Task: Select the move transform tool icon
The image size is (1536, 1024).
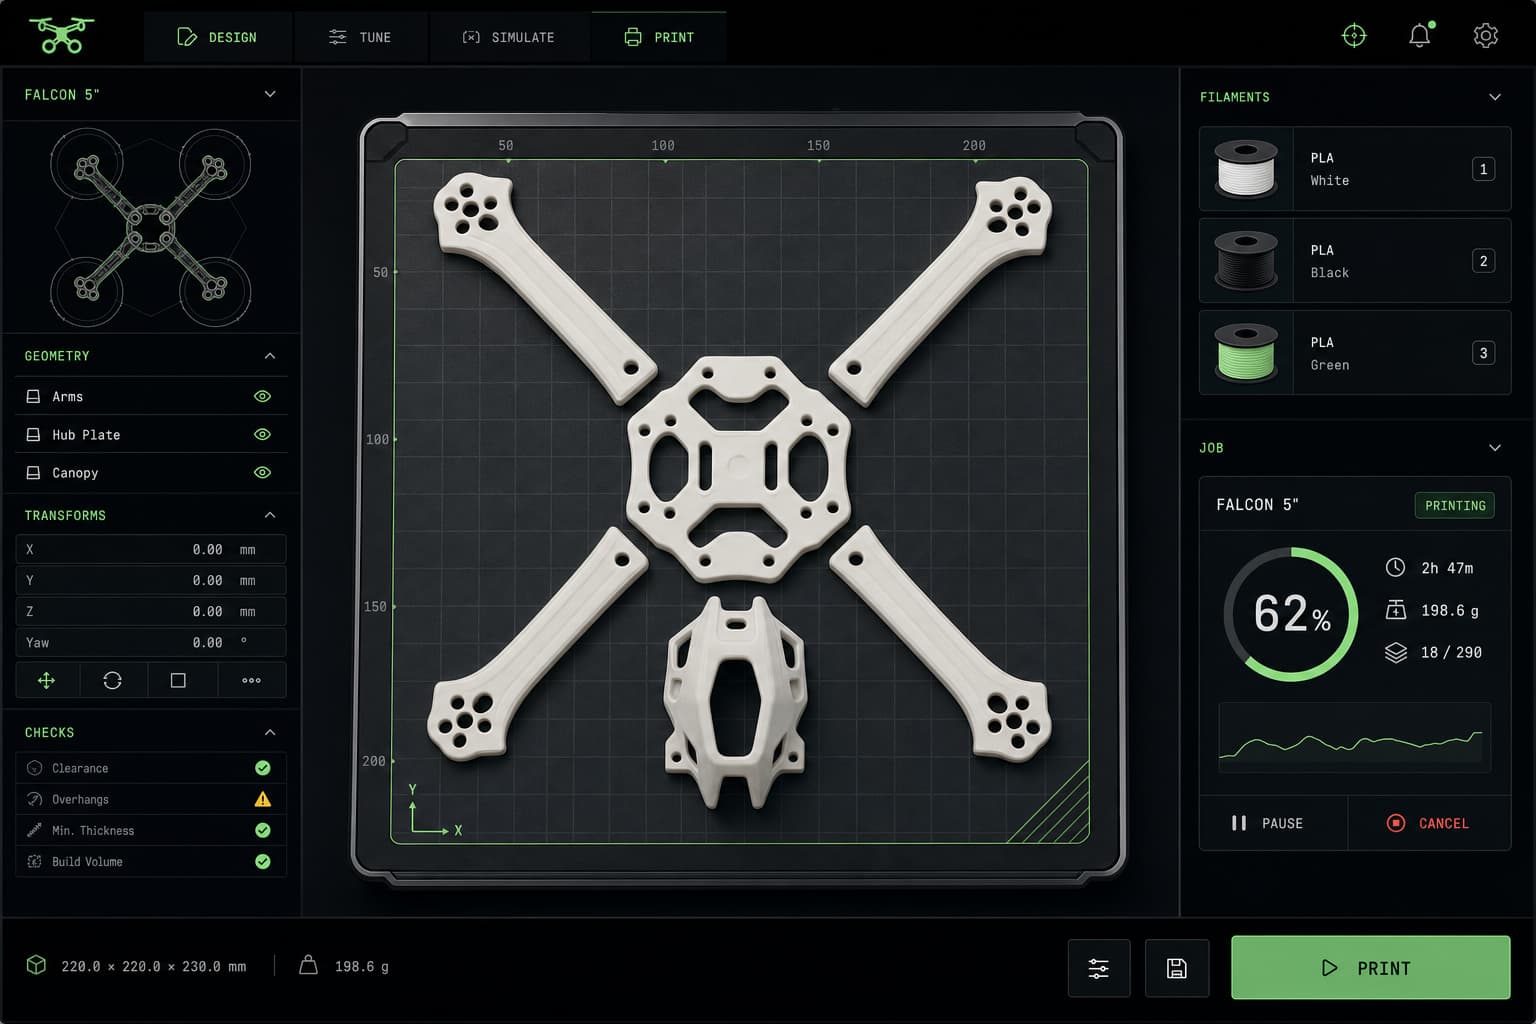Action: pos(46,680)
